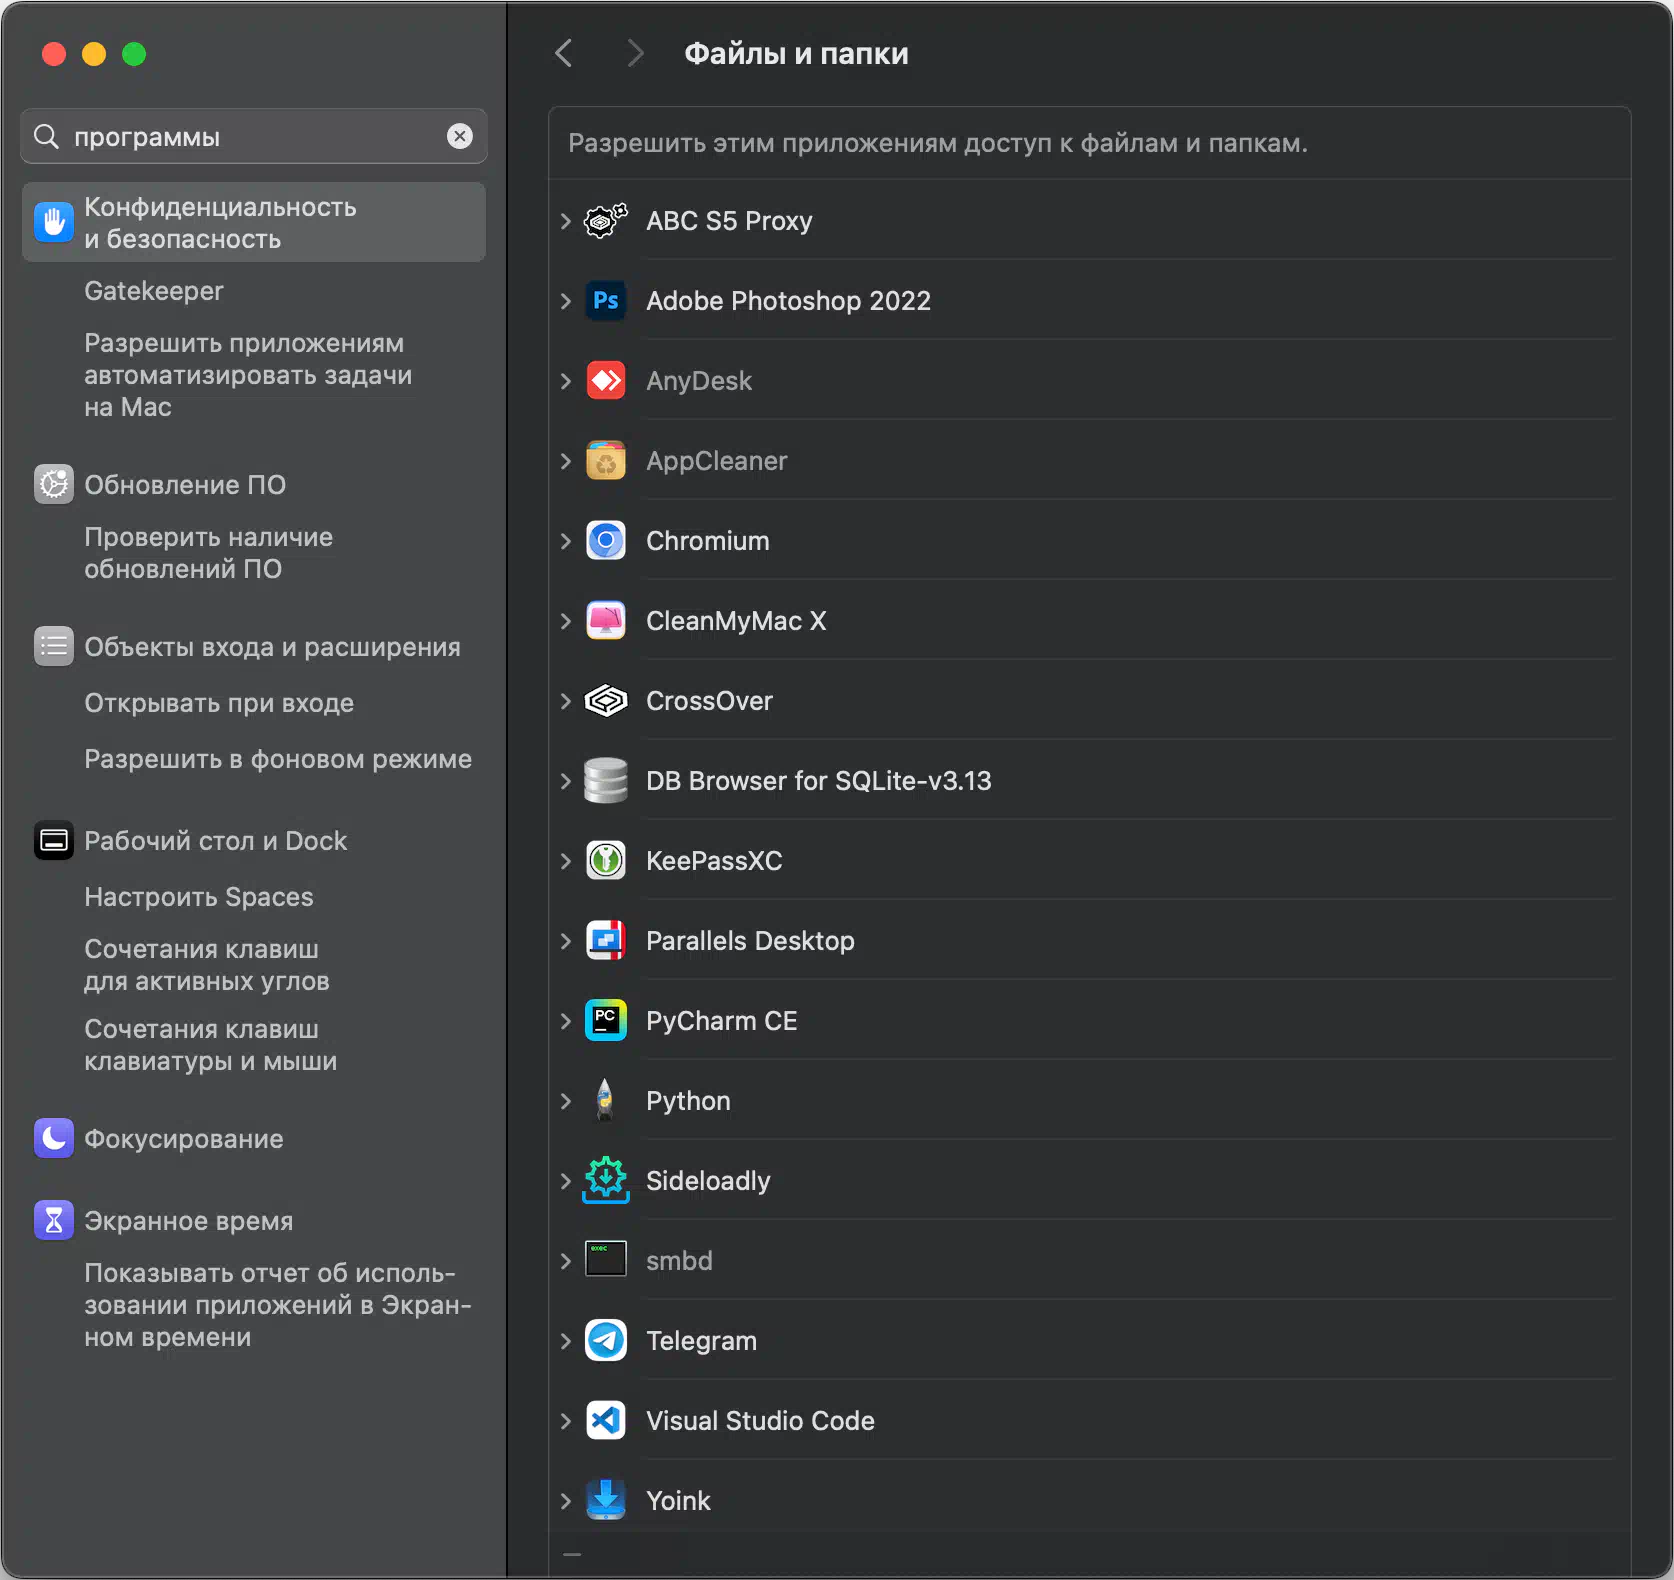The height and width of the screenshot is (1580, 1674).
Task: Click the PyCharm CE app icon
Action: pos(605,1020)
